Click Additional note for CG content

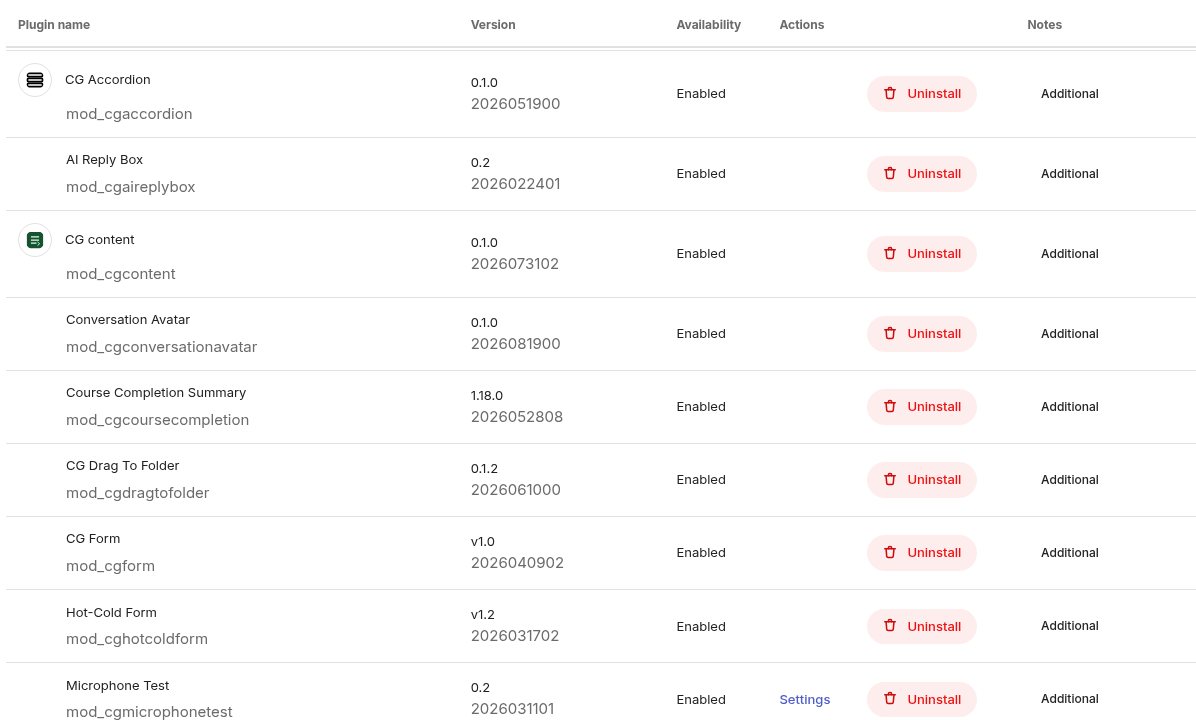1069,254
